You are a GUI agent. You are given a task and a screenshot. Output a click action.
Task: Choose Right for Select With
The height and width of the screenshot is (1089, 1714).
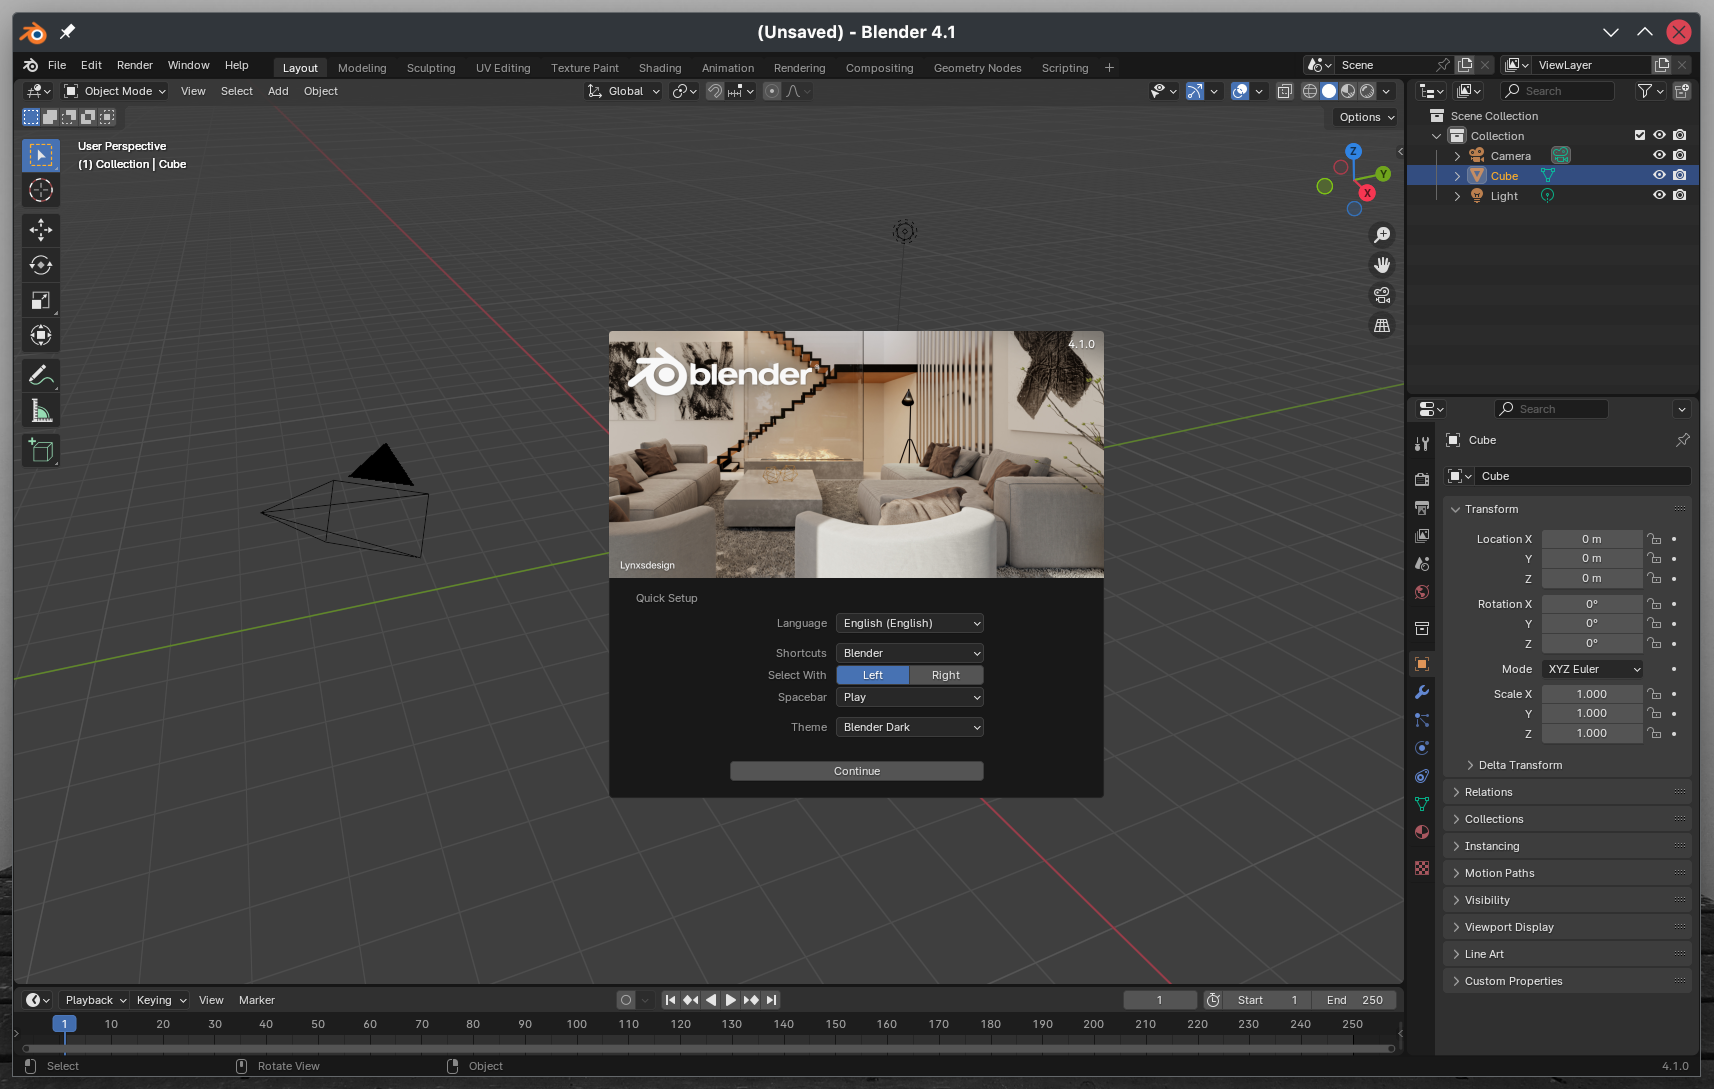pos(946,675)
